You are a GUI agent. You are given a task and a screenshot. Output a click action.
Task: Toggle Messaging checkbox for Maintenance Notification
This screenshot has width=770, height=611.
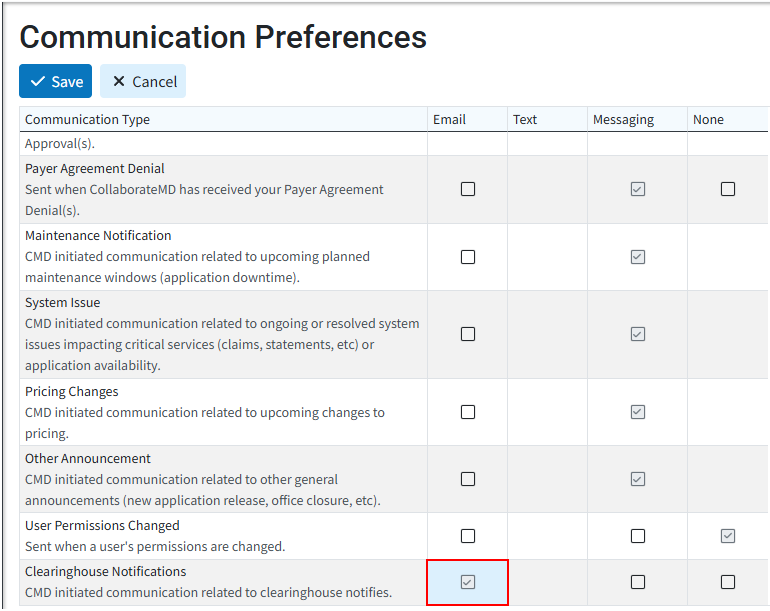click(638, 257)
